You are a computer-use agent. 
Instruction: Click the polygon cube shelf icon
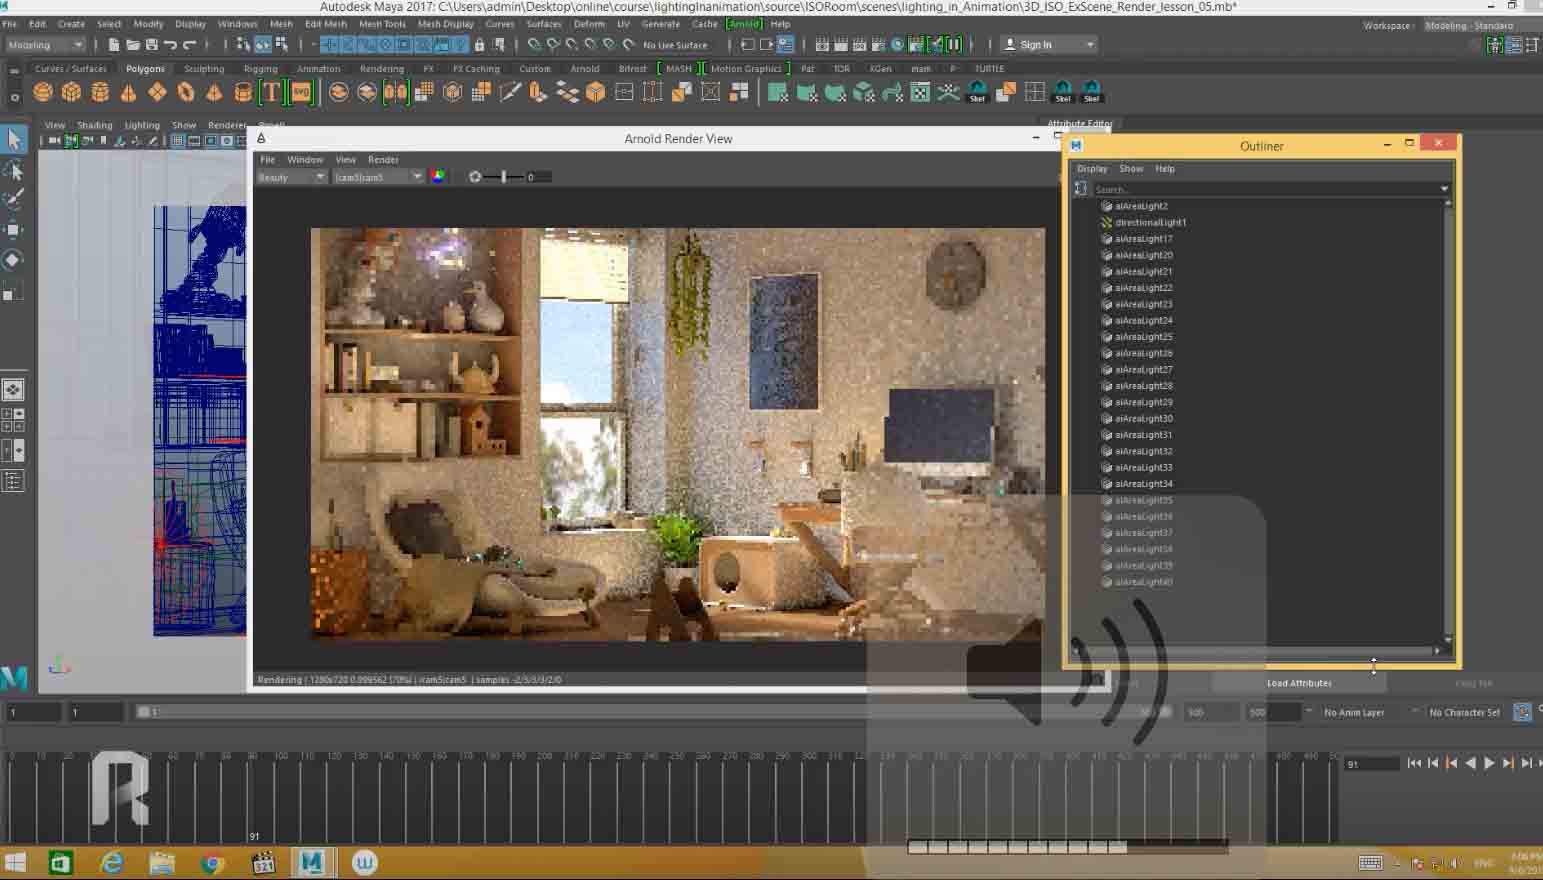71,93
